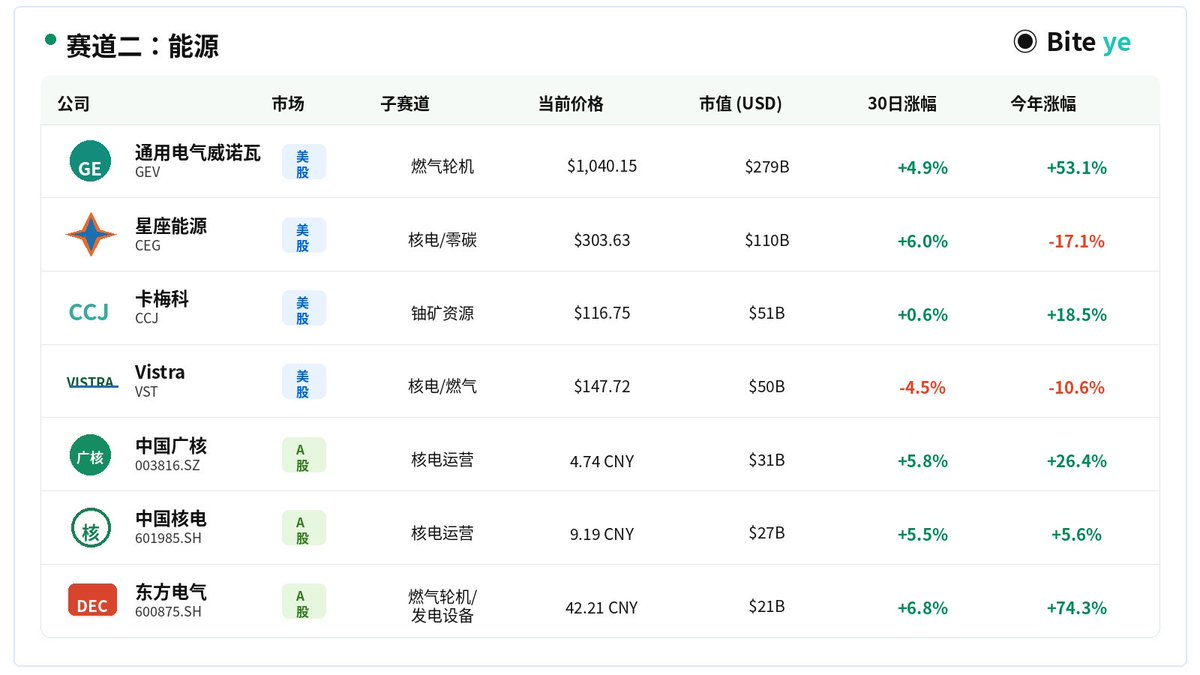Click the 燃气轮机 sub-track cell for GEV
The width and height of the screenshot is (1200, 675).
(x=443, y=166)
